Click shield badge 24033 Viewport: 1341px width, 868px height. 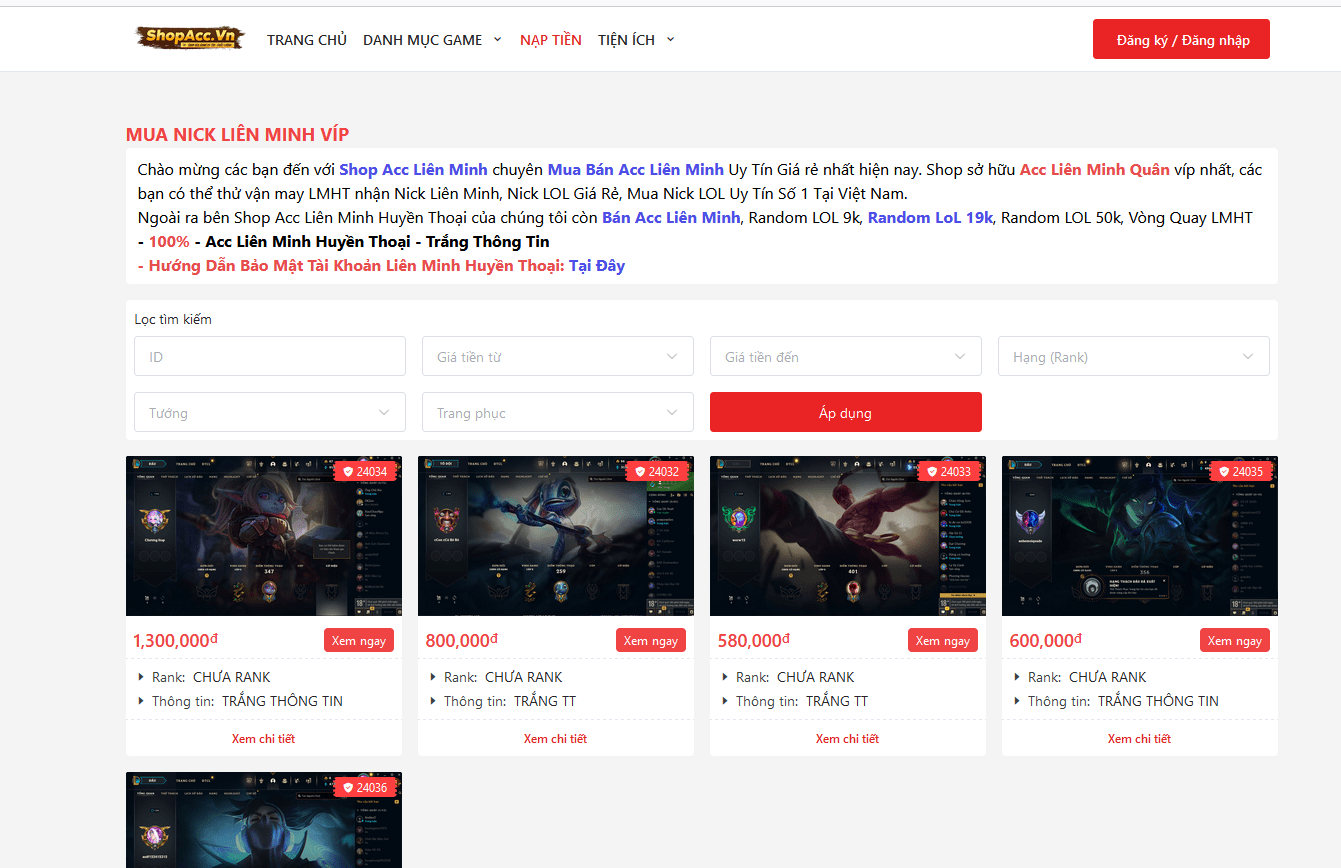pos(948,471)
